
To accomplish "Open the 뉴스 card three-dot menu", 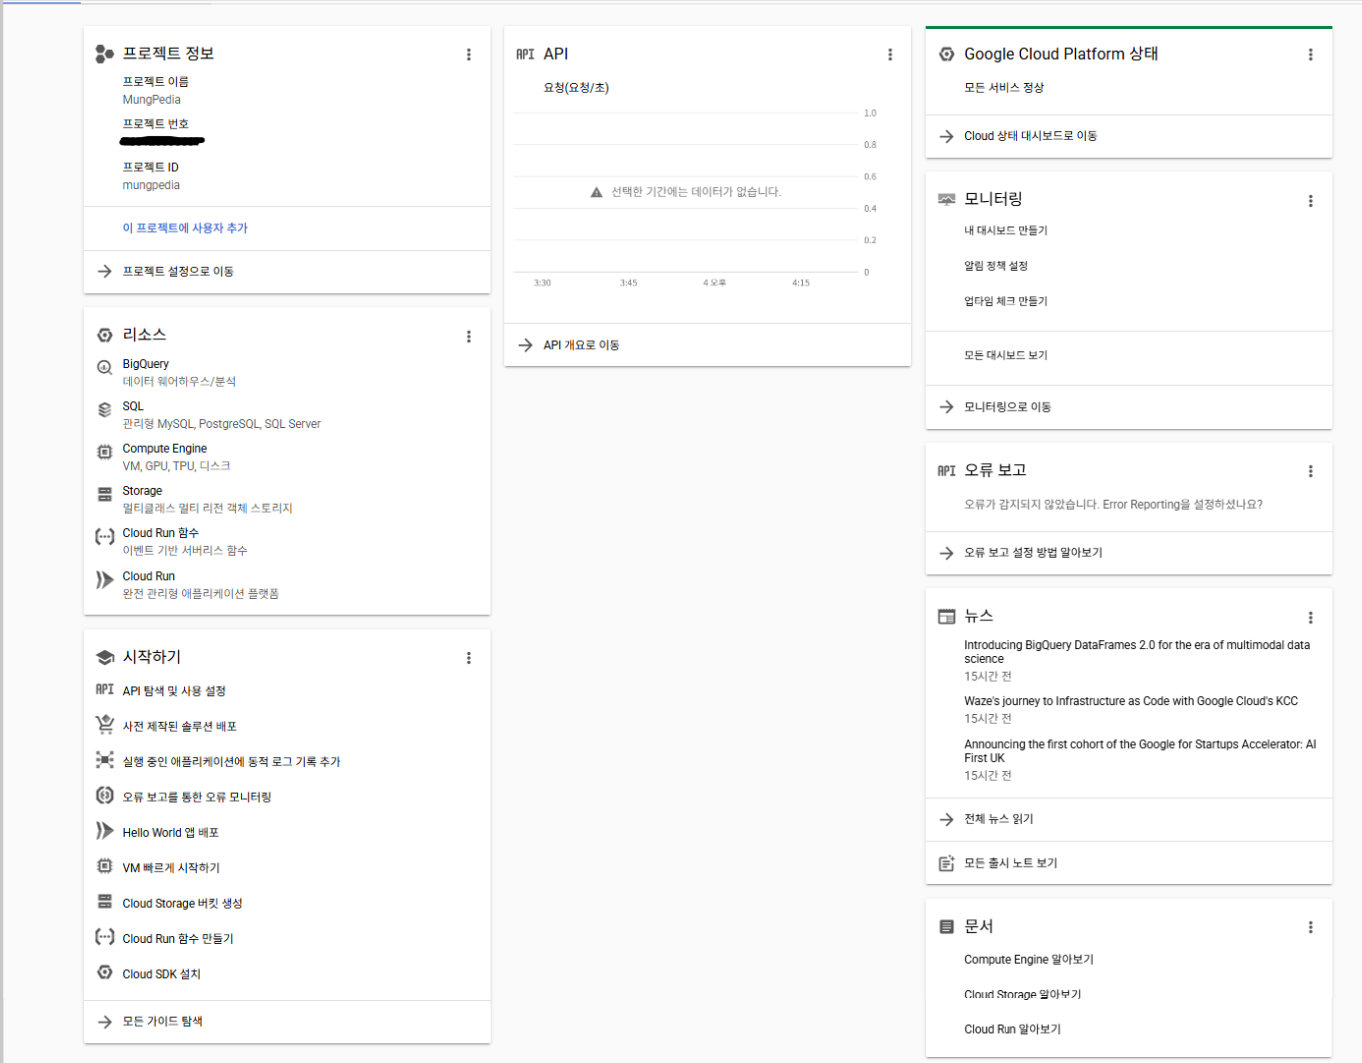I will (x=1310, y=618).
